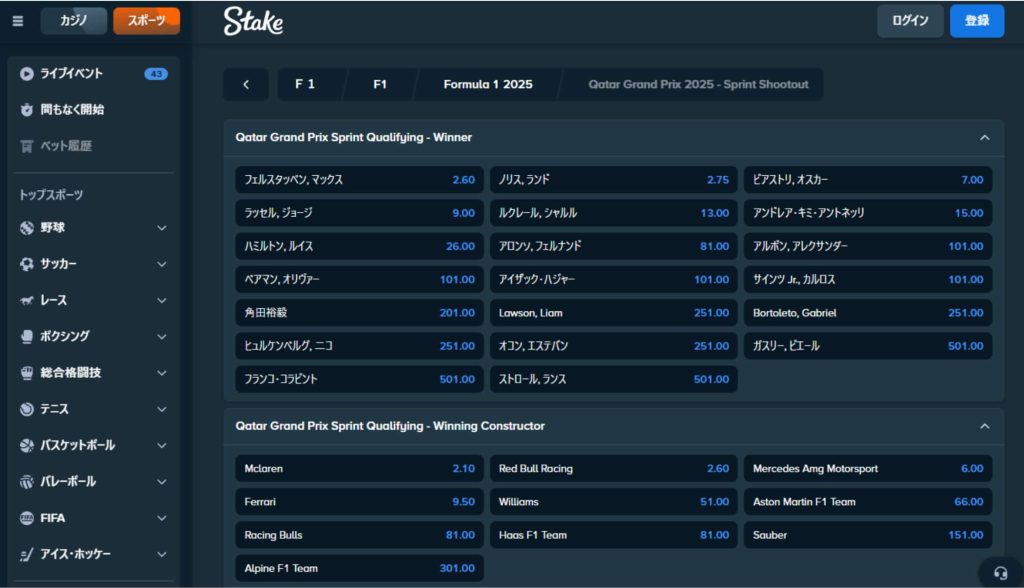Click the live events play icon
The height and width of the screenshot is (588, 1024).
click(27, 74)
